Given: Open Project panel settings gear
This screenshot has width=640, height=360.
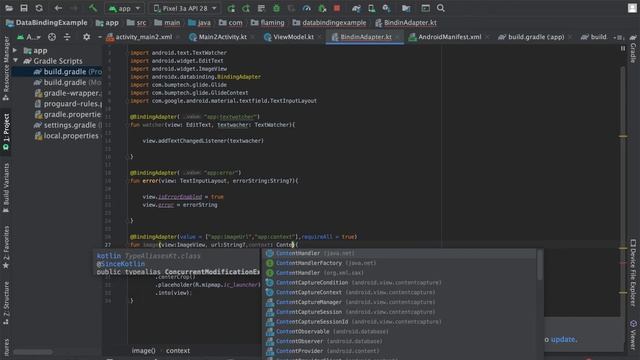Looking at the screenshot, I should click(x=86, y=37).
